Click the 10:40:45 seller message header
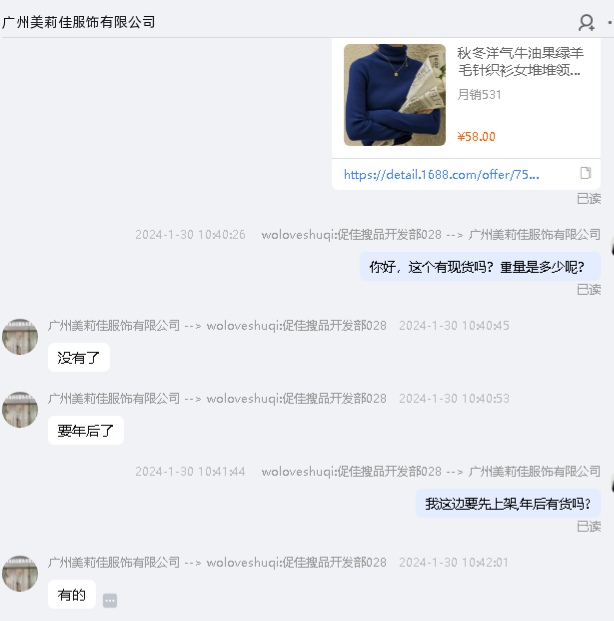Screen dimensions: 614x621 coord(278,326)
